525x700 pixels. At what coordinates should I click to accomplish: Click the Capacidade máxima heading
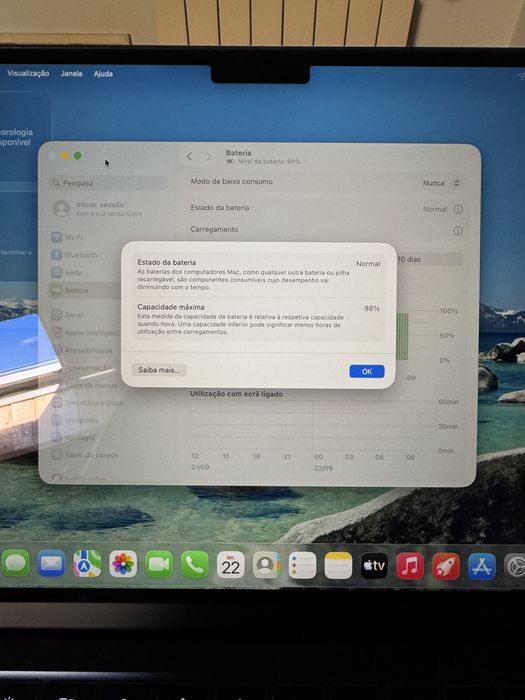[x=171, y=307]
